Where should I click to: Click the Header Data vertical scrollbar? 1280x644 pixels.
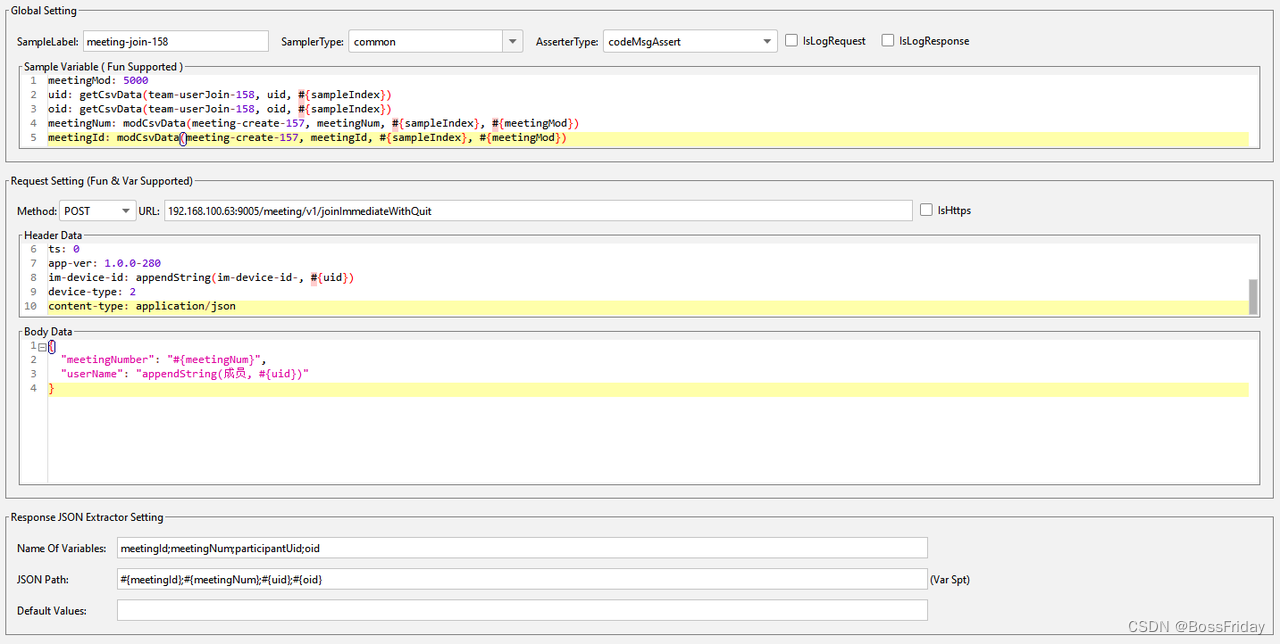click(x=1254, y=296)
